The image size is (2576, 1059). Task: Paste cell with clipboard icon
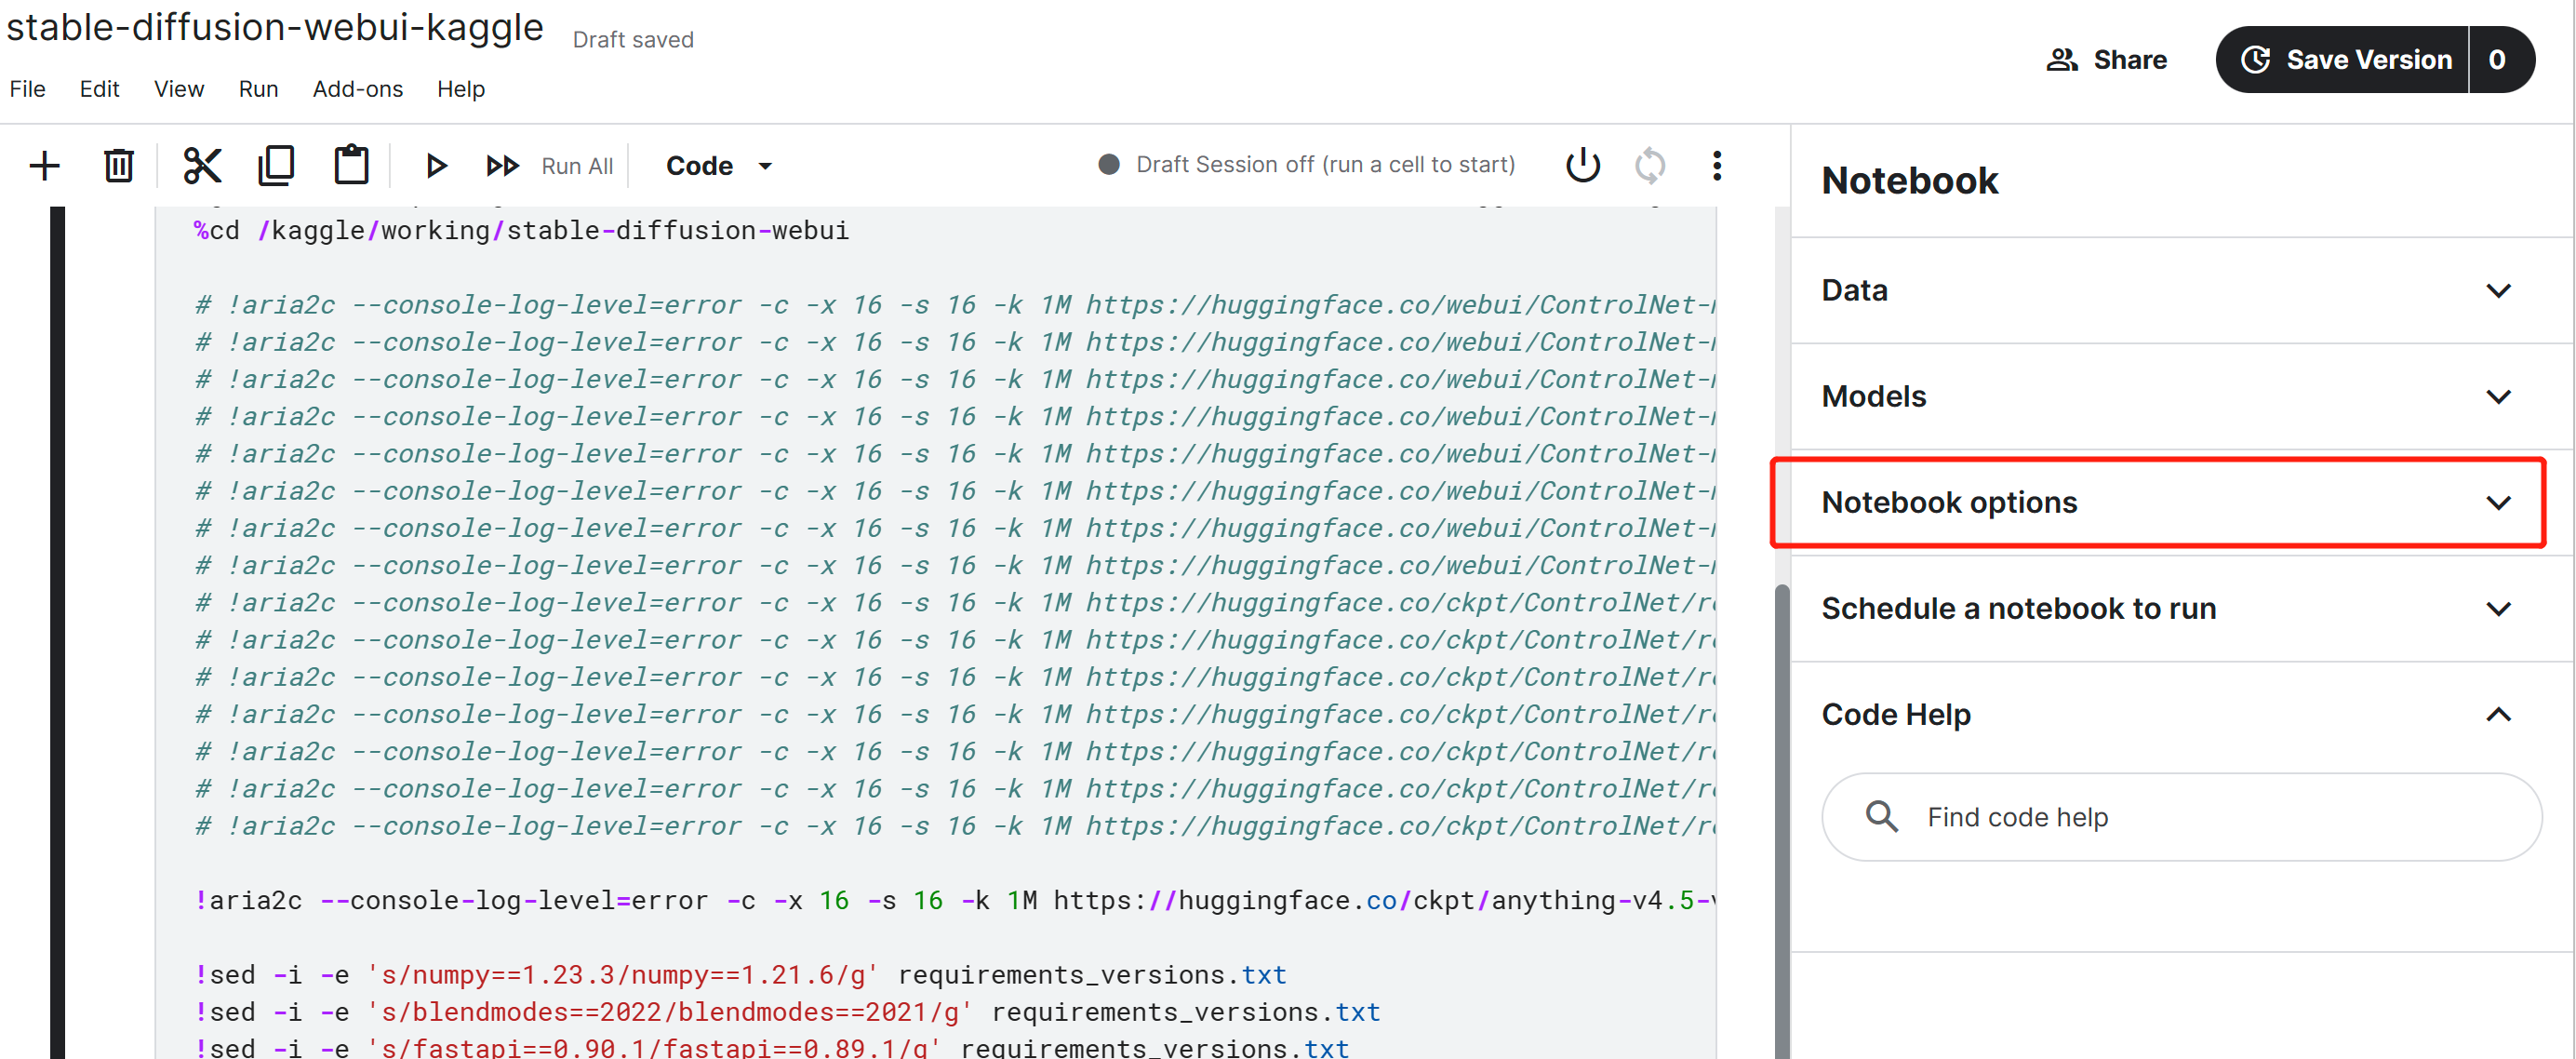tap(351, 166)
